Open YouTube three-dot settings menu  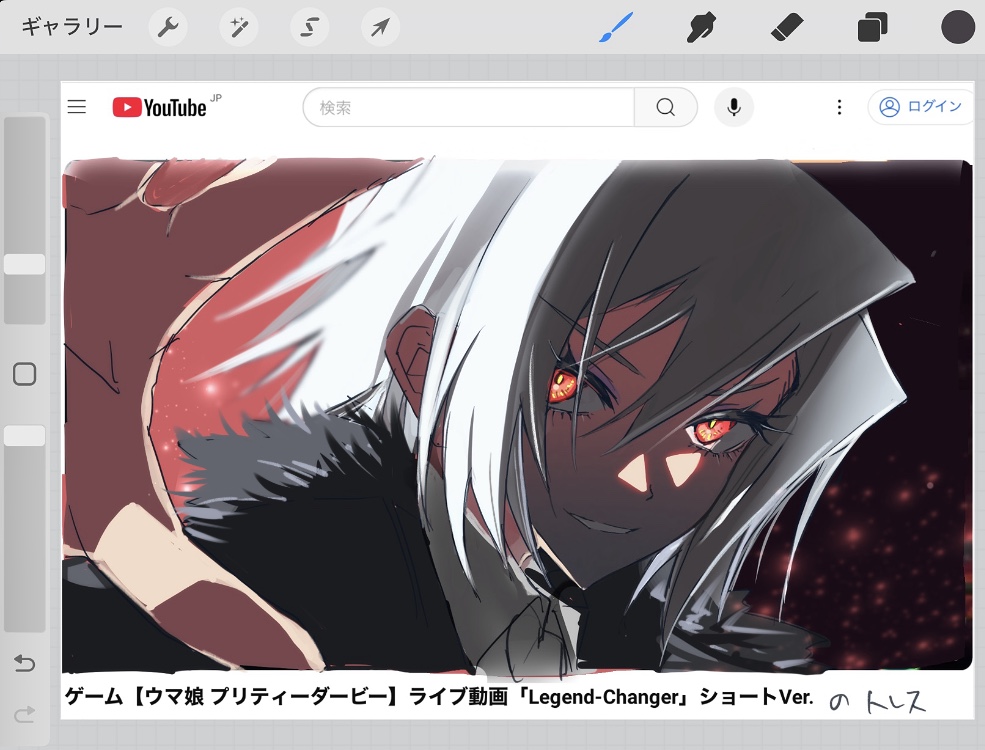[x=840, y=107]
